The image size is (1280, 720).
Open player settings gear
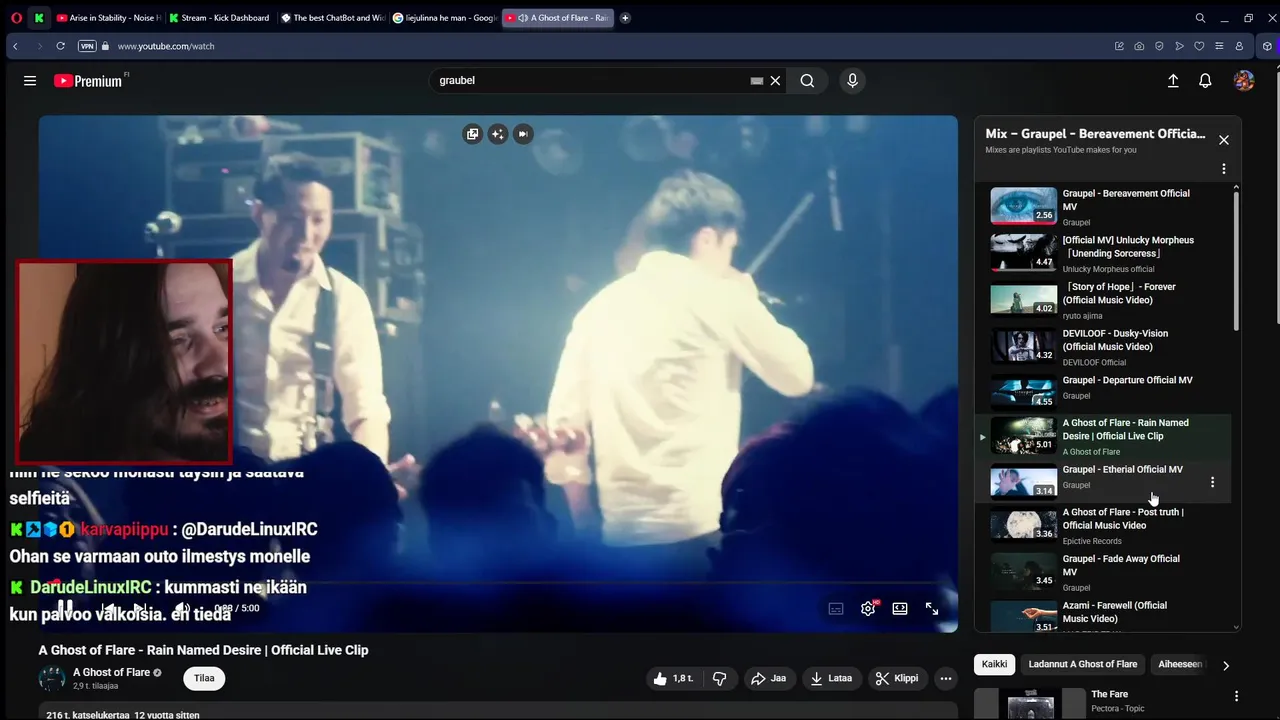tap(868, 608)
